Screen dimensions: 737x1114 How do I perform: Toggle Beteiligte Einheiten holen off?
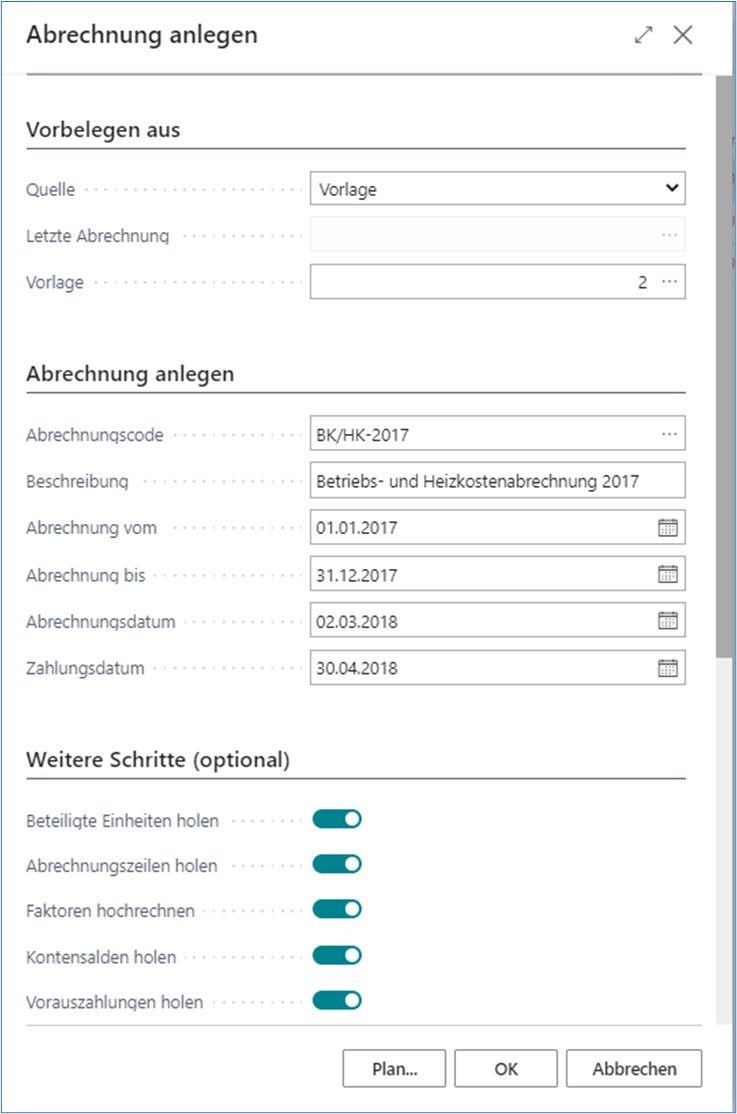pyautogui.click(x=337, y=820)
